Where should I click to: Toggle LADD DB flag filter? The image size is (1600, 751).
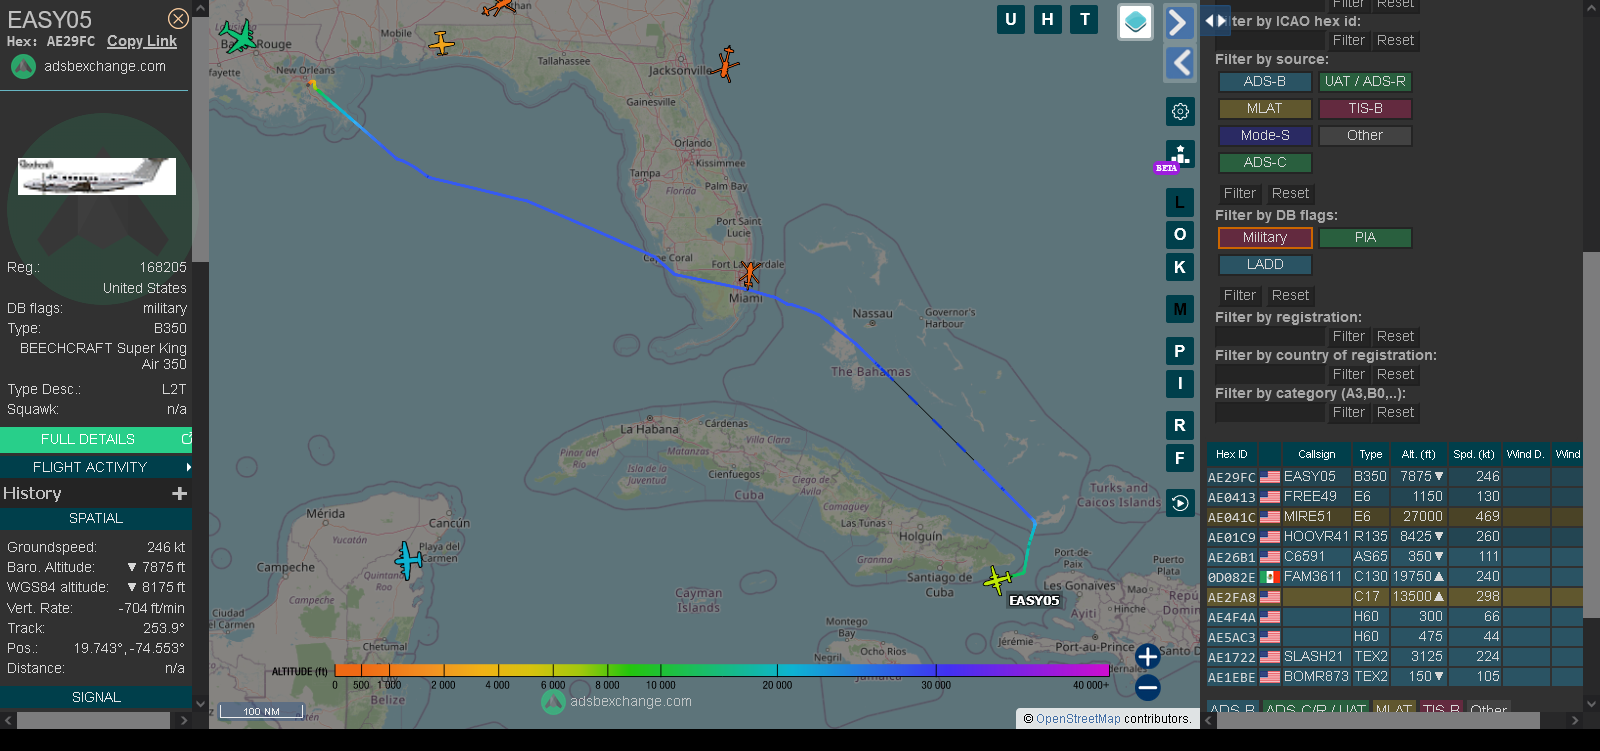1265,265
